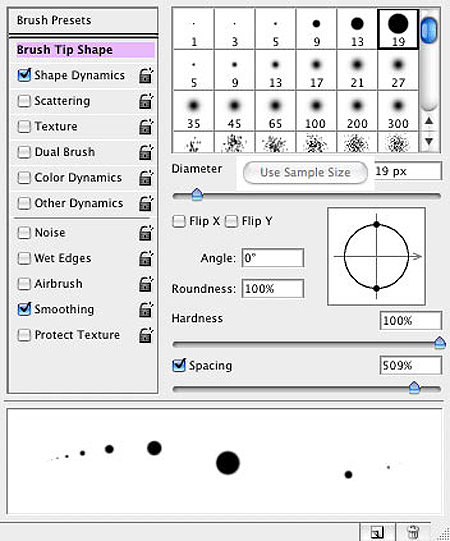Select the hard round 3 brush preset
Viewport: 450px width, 541px height.
pos(235,29)
